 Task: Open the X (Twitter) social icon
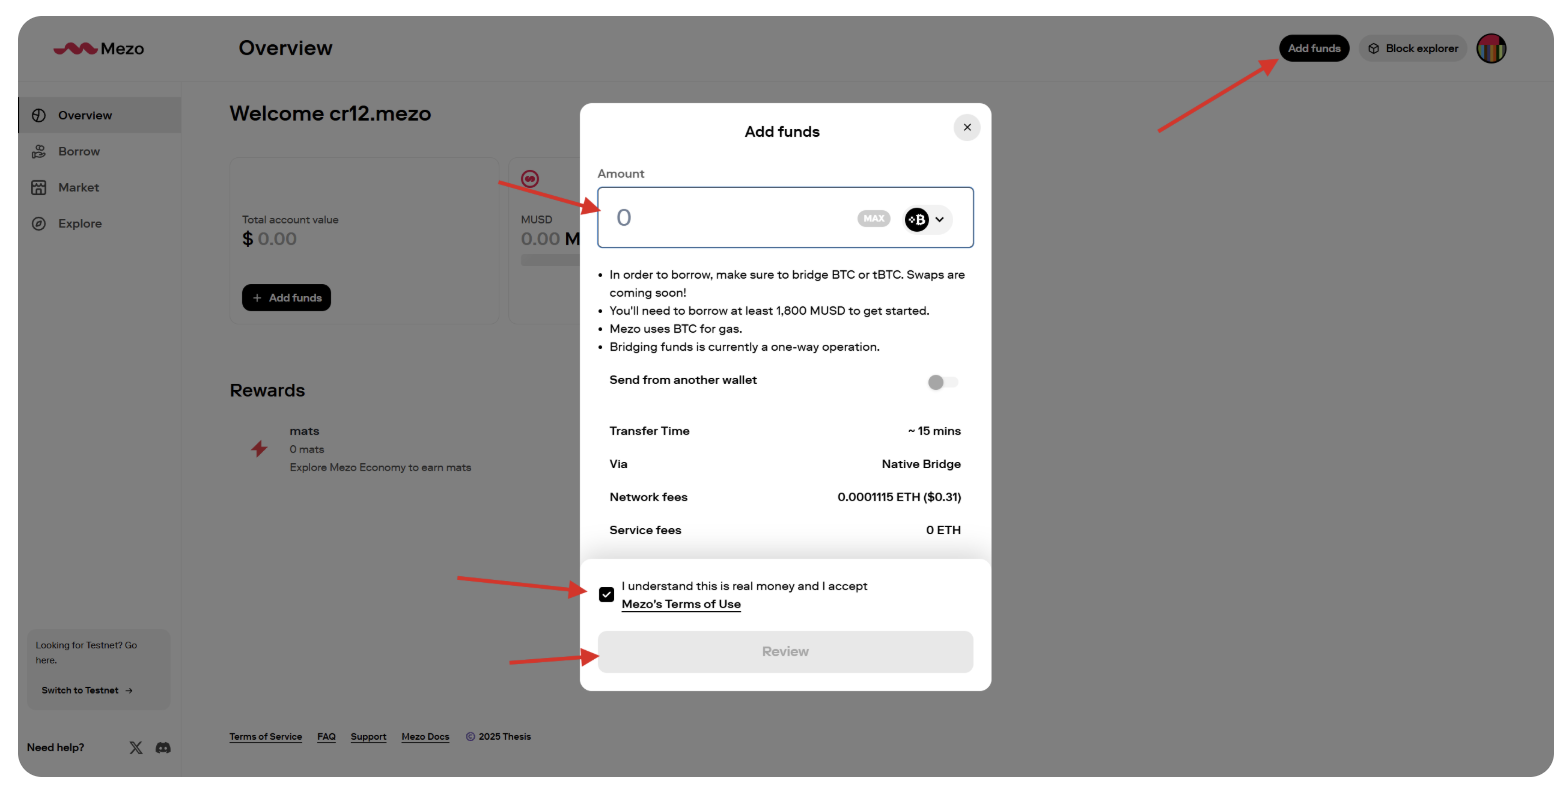pos(136,747)
